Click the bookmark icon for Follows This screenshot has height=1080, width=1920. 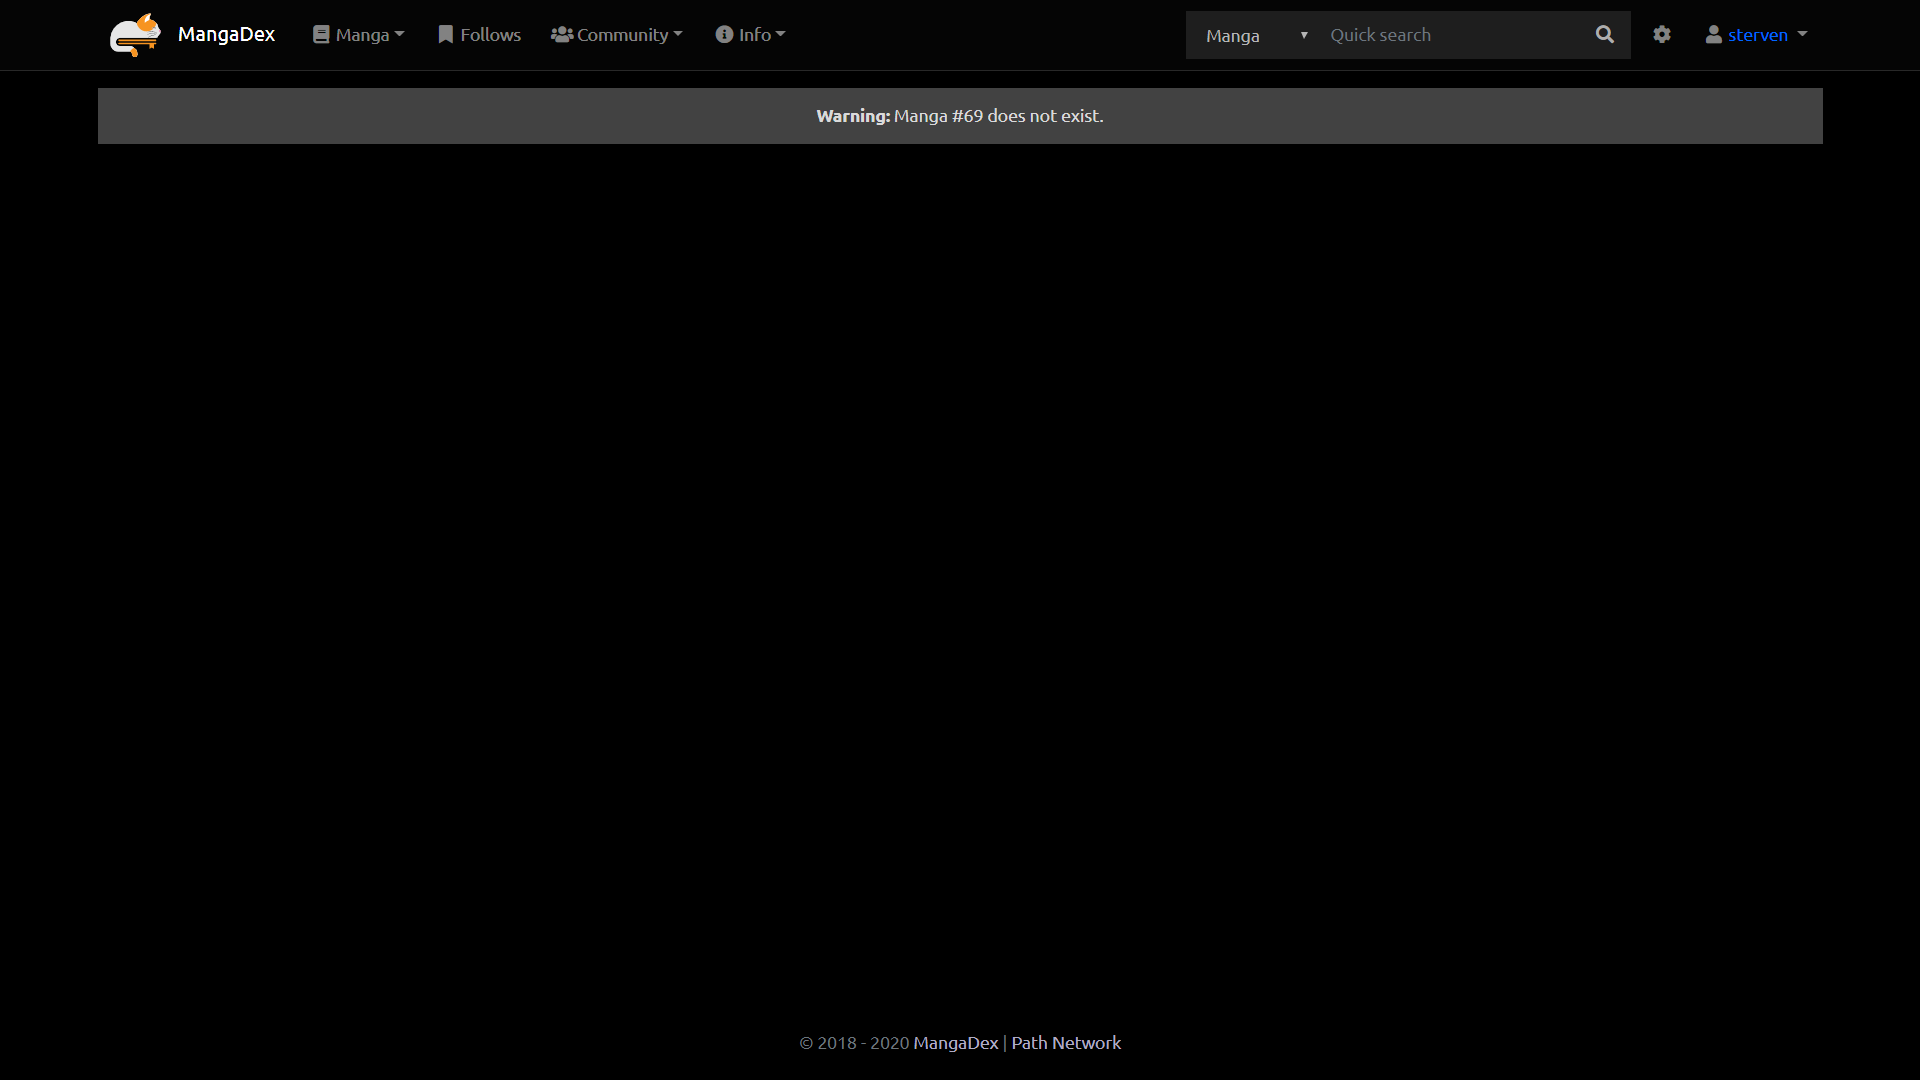coord(446,35)
